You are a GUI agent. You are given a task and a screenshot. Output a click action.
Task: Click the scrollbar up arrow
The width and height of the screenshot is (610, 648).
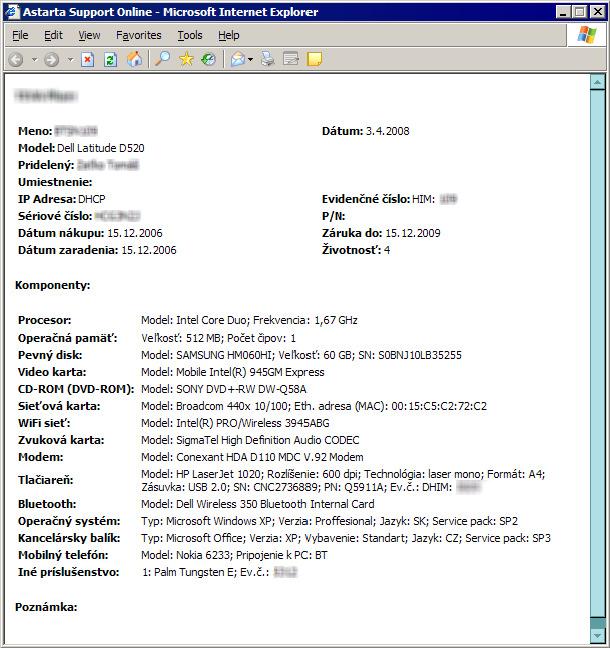597,82
